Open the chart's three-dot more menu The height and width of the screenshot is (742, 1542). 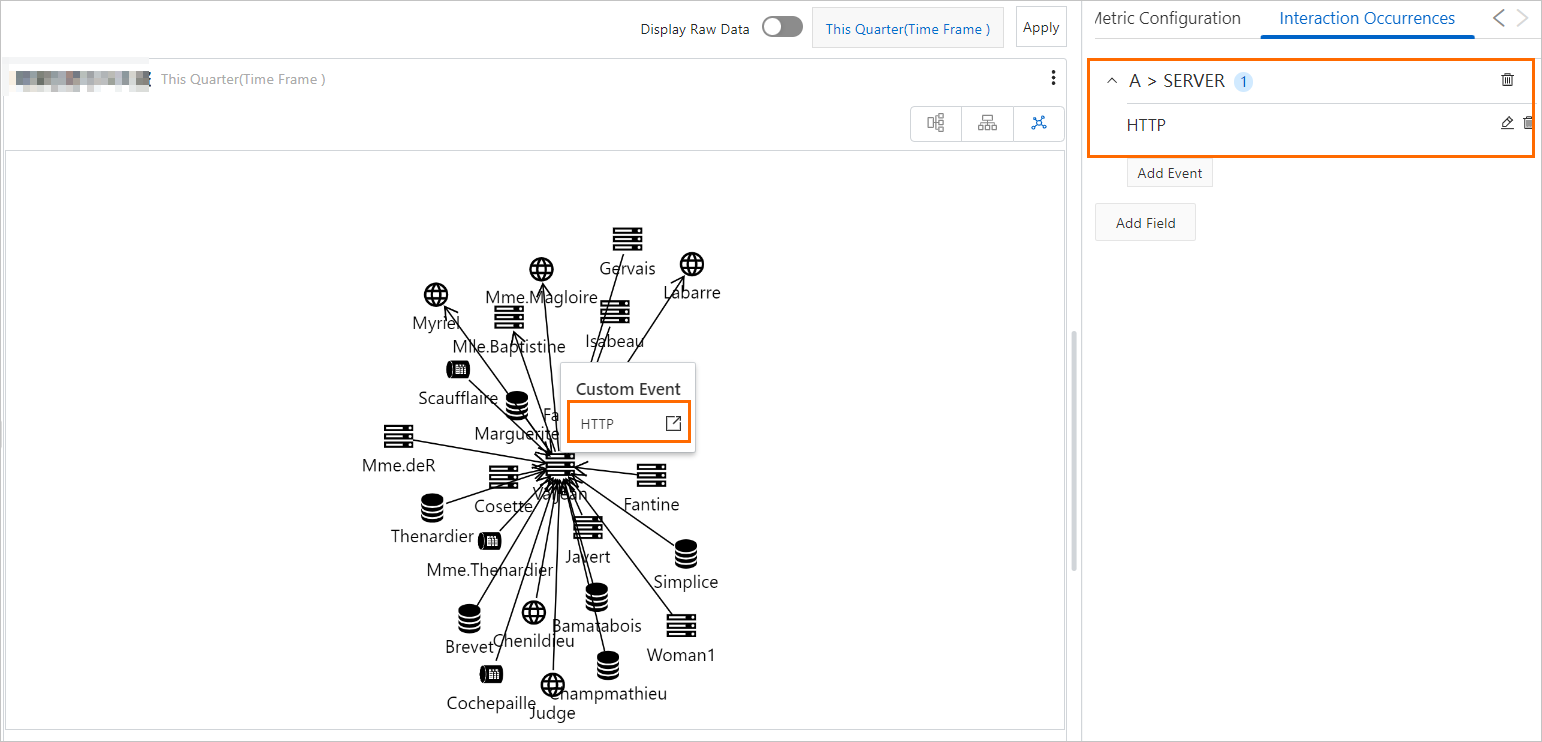pos(1053,78)
